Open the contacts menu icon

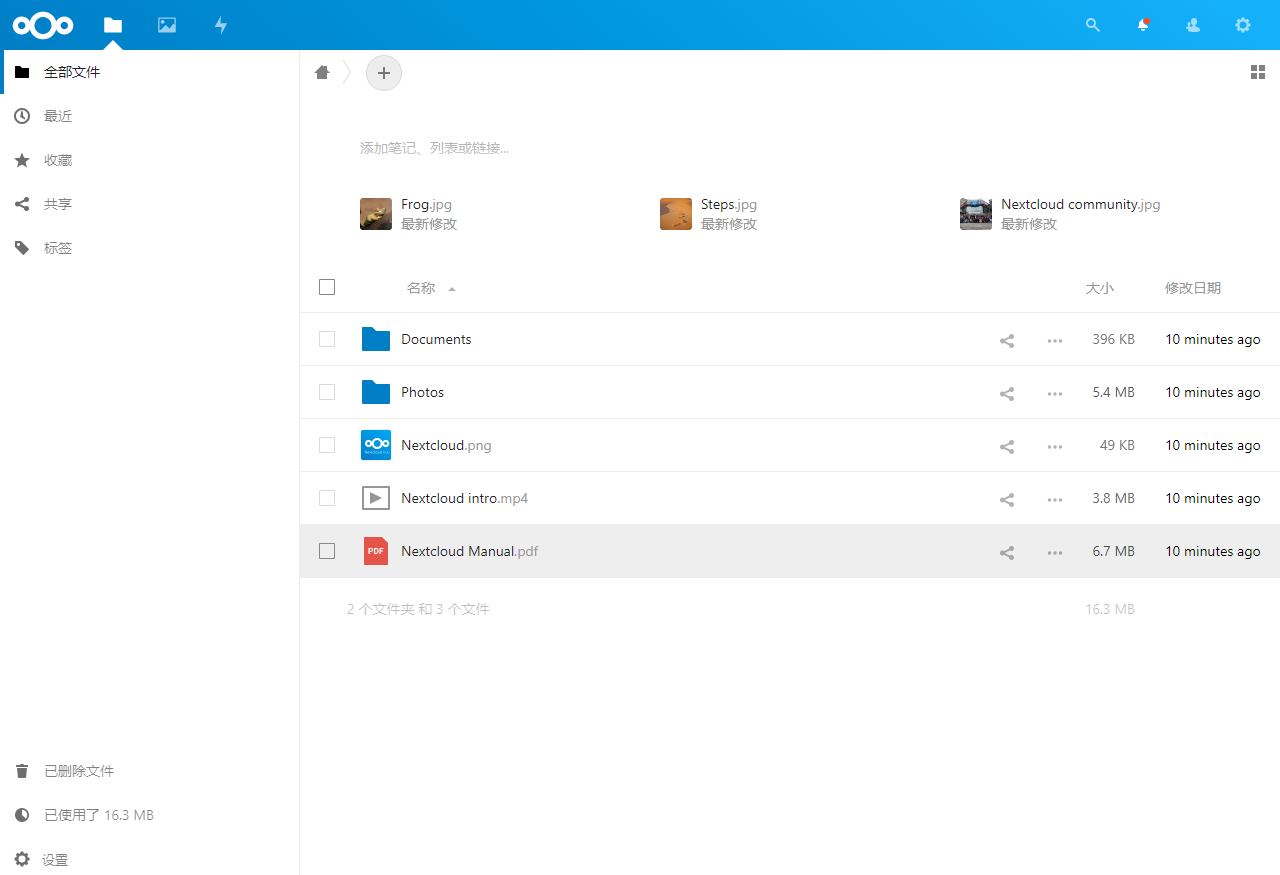click(x=1193, y=25)
